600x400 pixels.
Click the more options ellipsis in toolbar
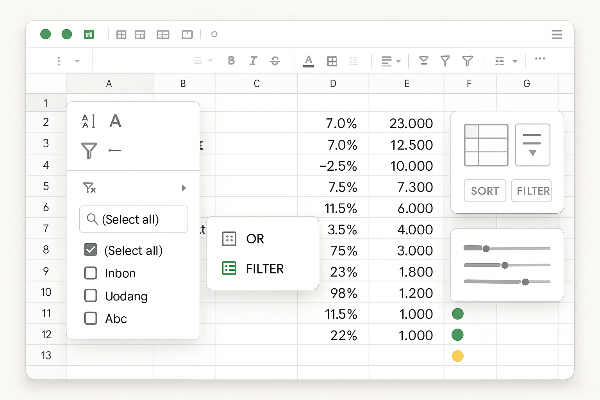point(540,59)
